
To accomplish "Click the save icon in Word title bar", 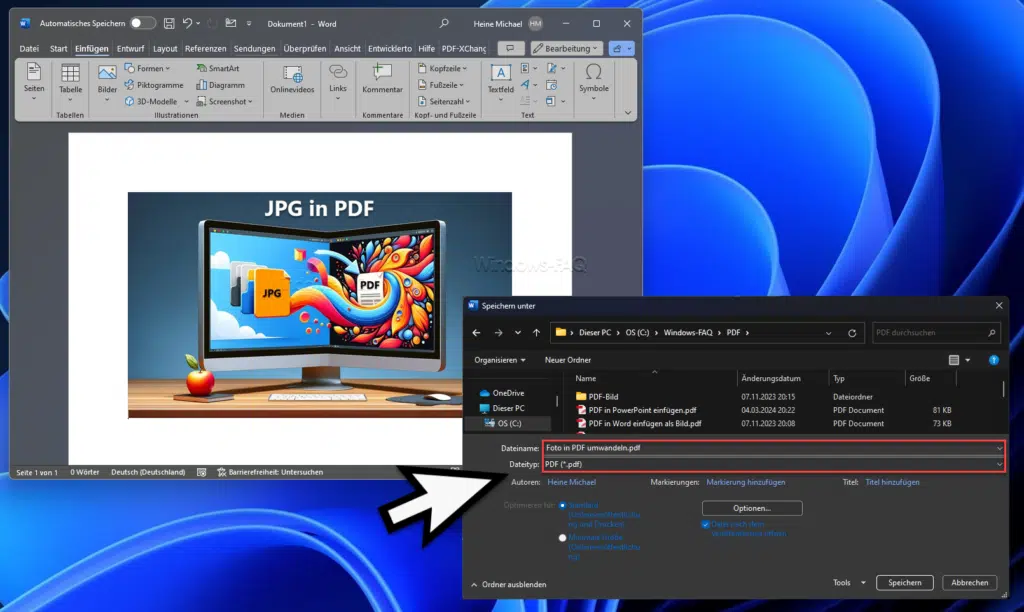I will (169, 23).
